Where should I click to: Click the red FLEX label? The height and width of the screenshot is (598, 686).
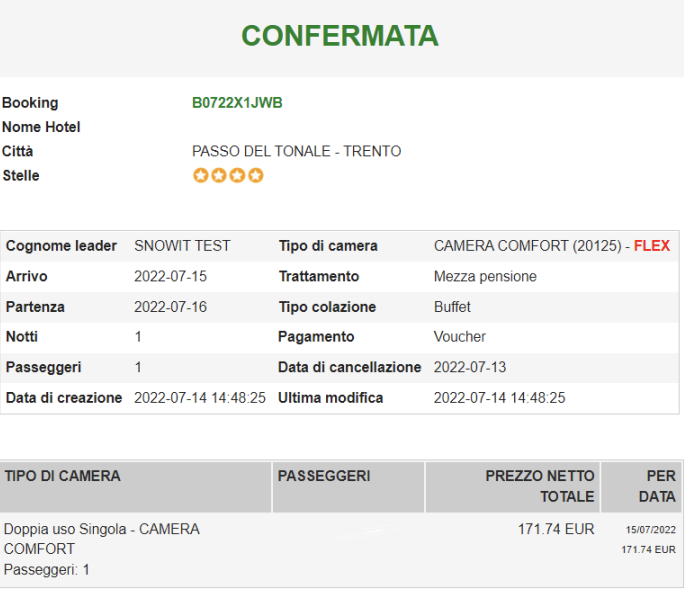pos(651,246)
